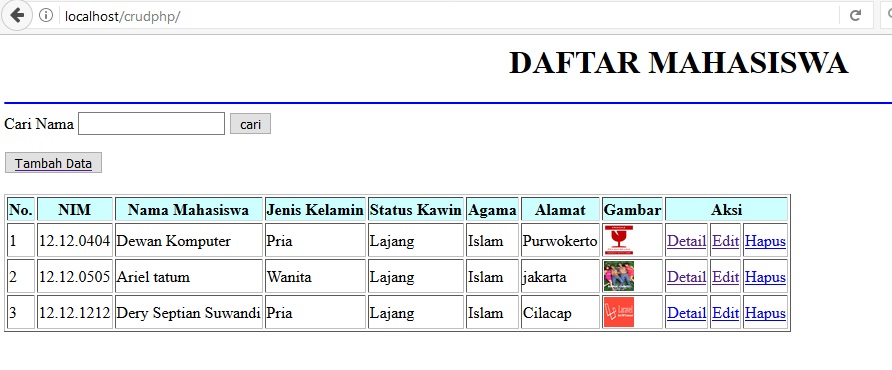Click Hapus for Ariel tatum

click(x=765, y=277)
